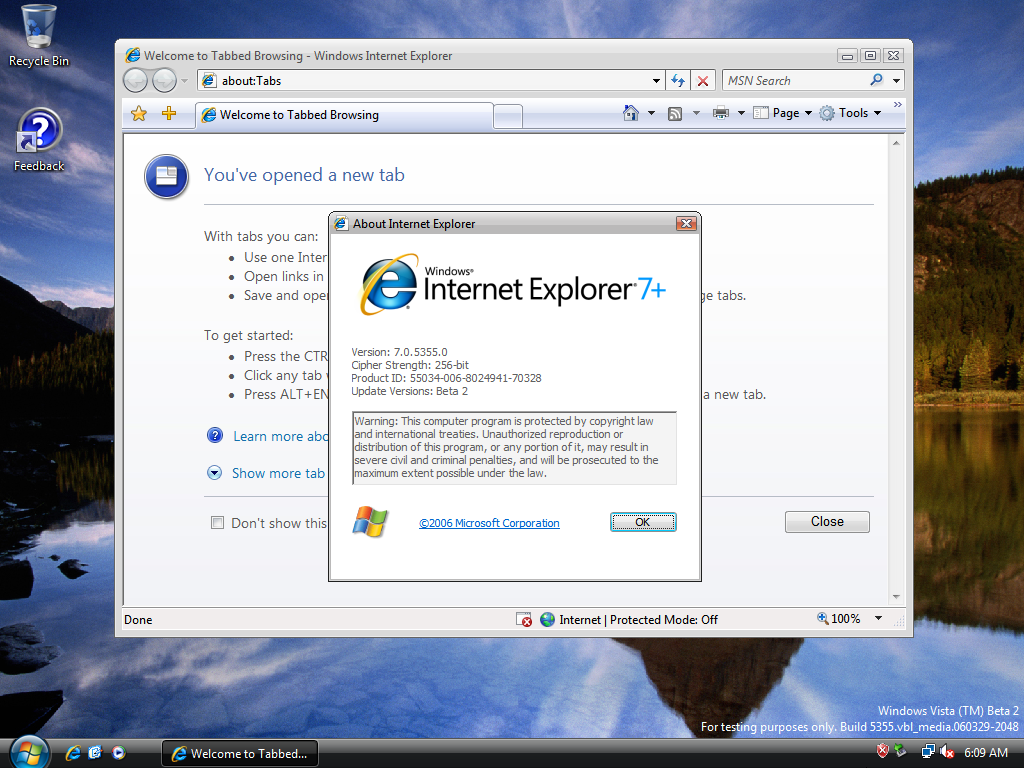Viewport: 1024px width, 768px height.
Task: Click the Learn more about tabs link
Action: point(280,436)
